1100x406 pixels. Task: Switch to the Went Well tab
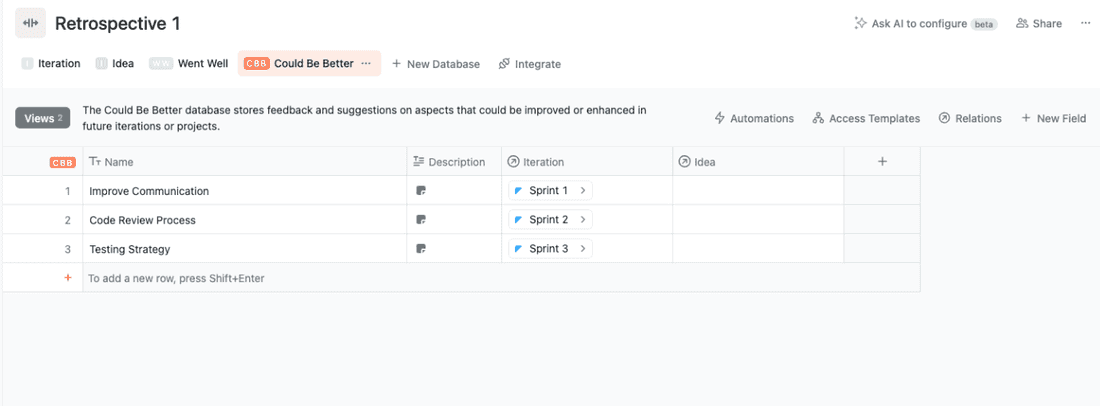[190, 63]
